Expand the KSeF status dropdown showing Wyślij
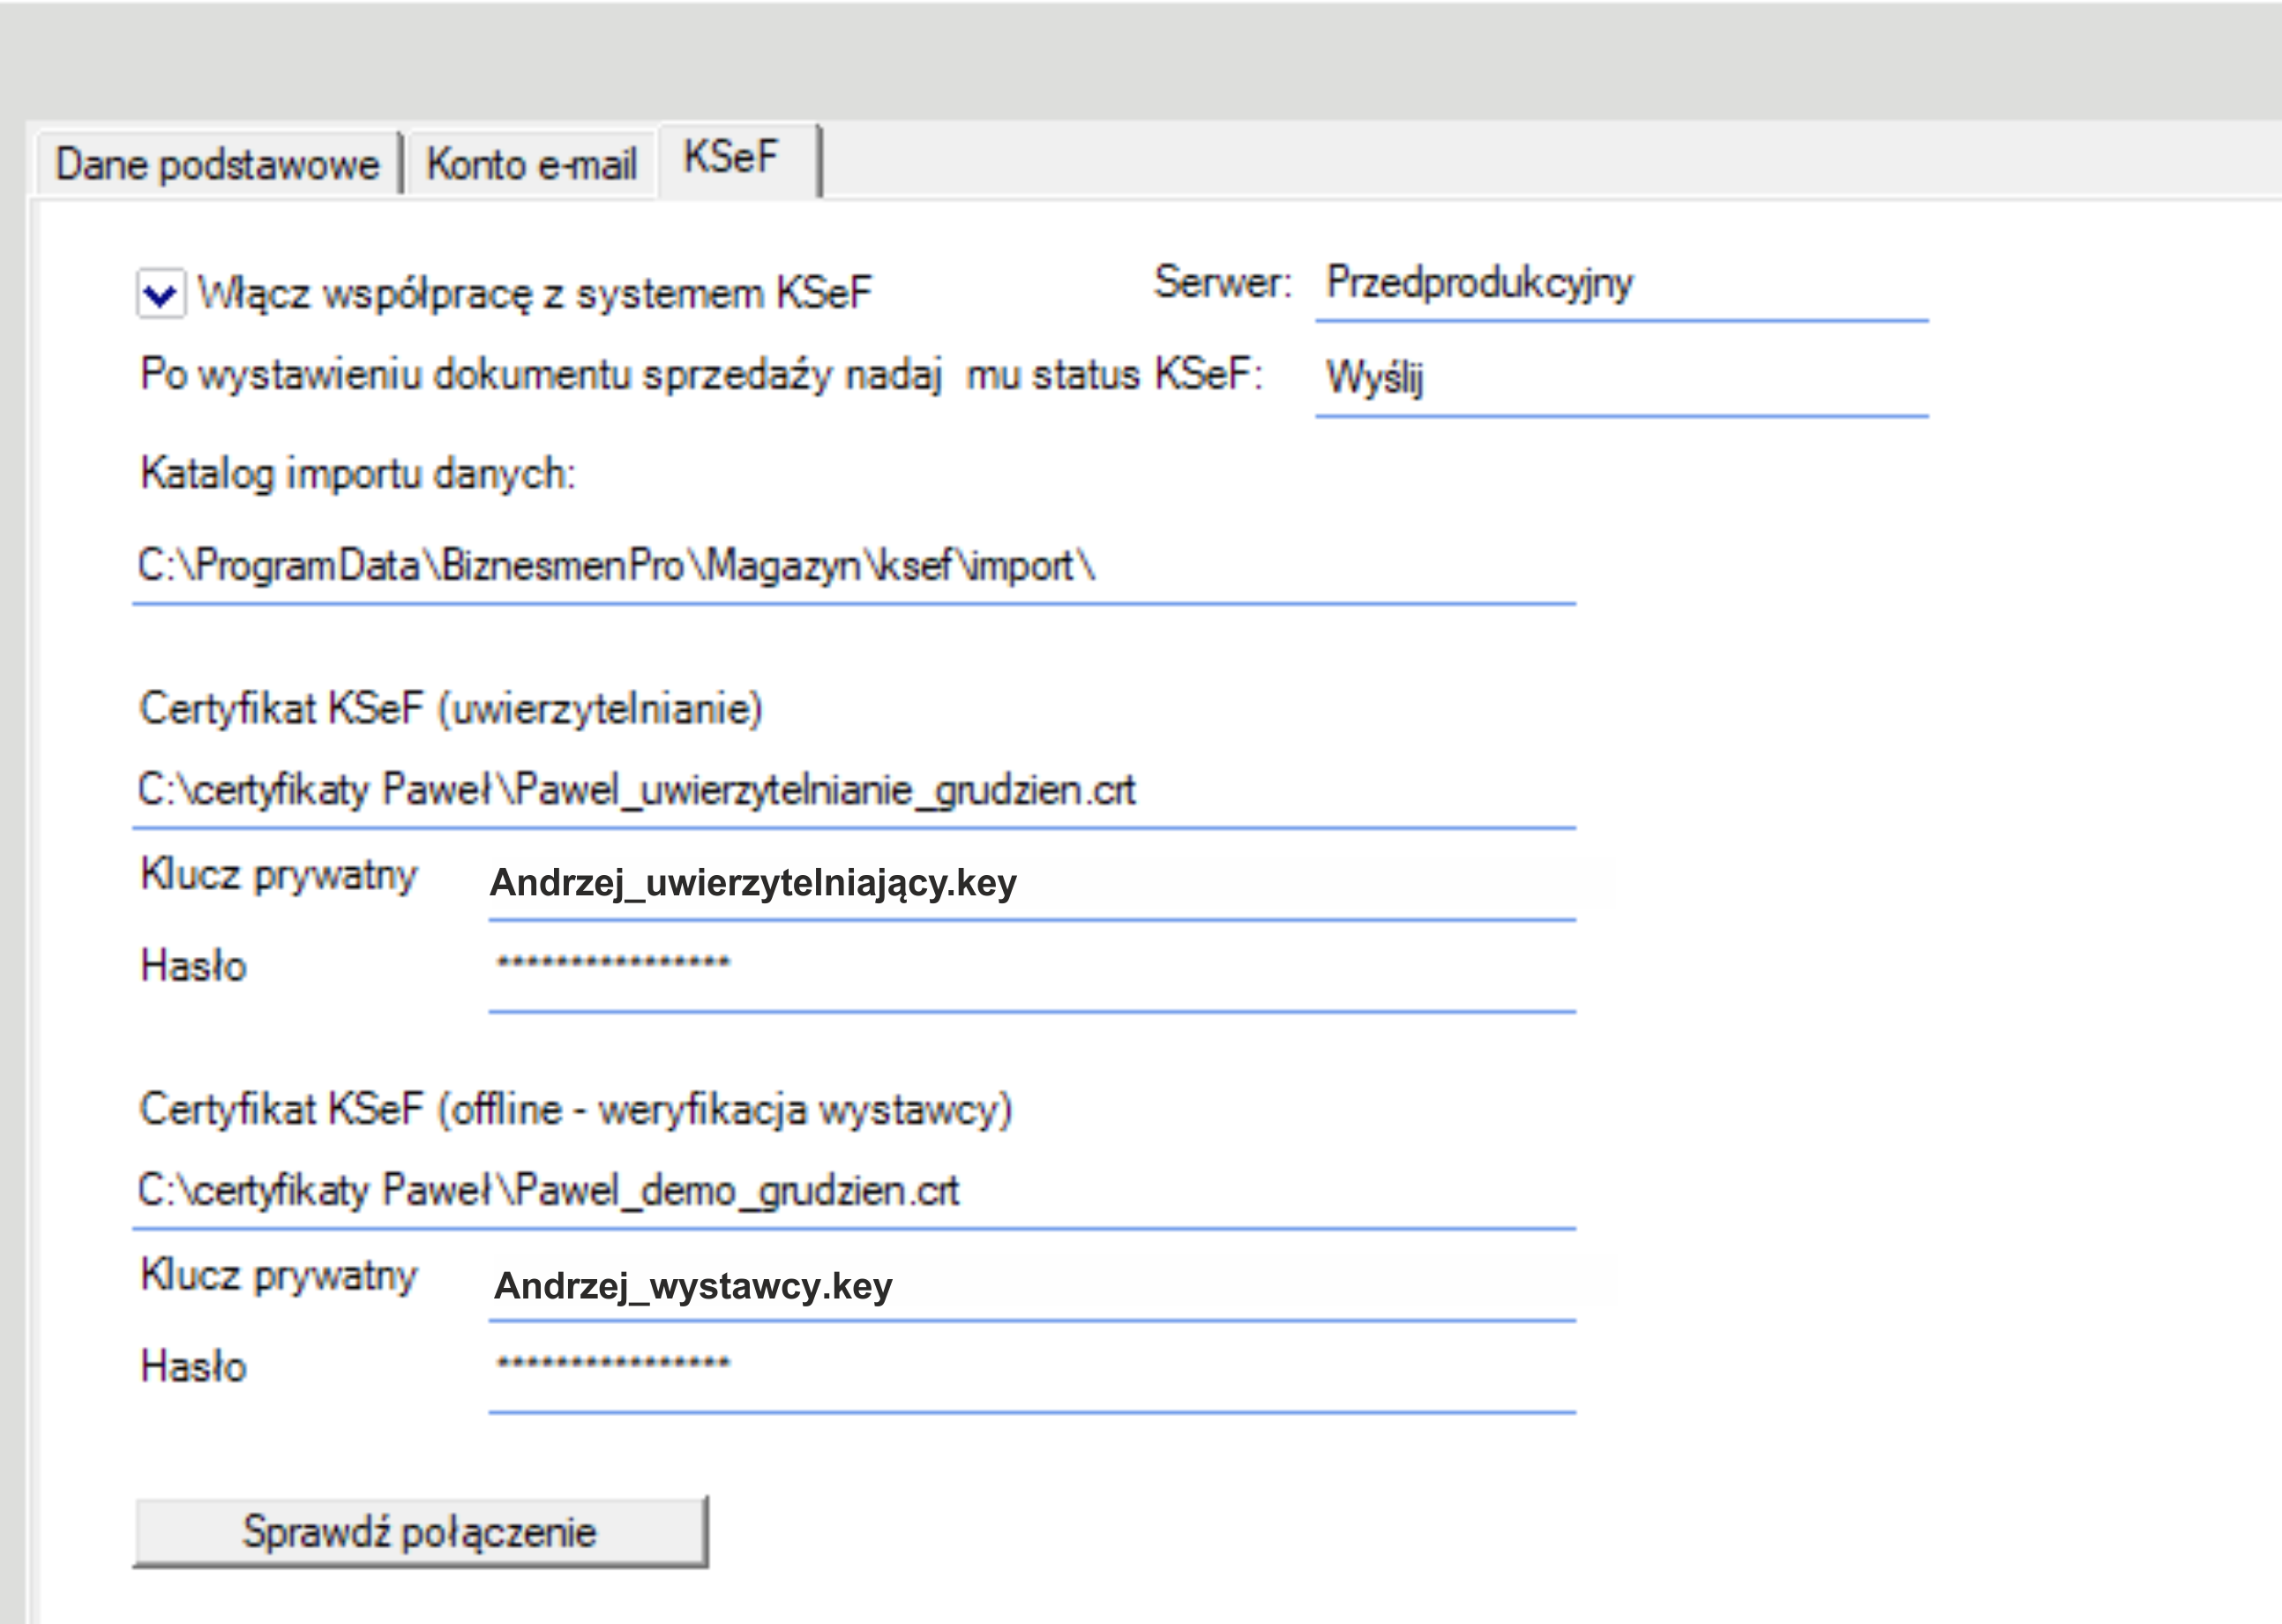The image size is (2282, 1624). point(1620,378)
